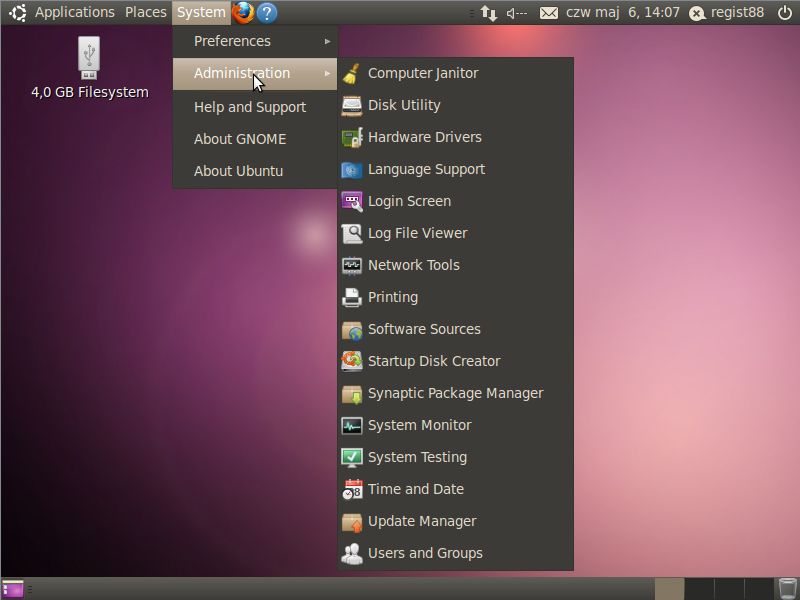Close the System menu in the panel
Image resolution: width=800 pixels, height=600 pixels.
[x=201, y=12]
